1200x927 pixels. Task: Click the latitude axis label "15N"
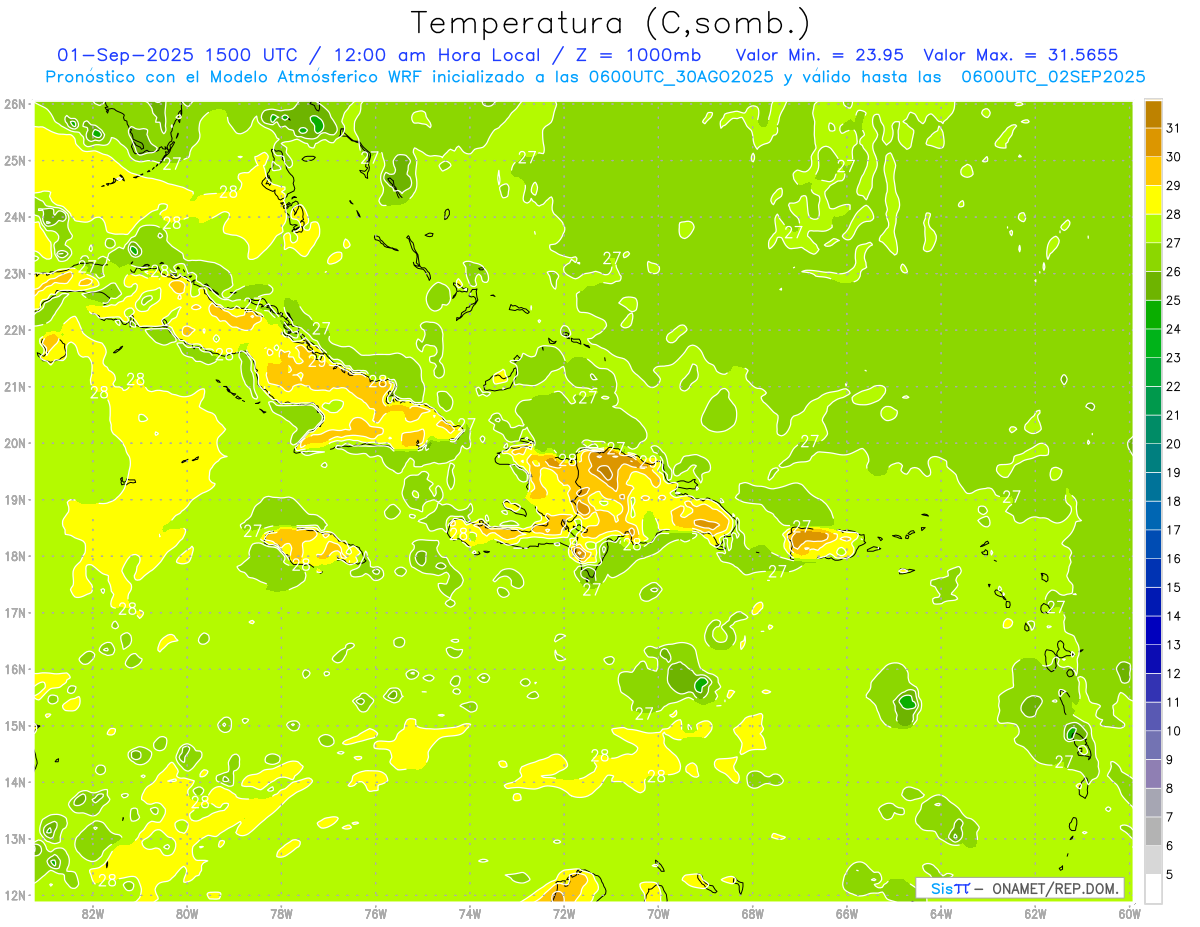(x=15, y=726)
